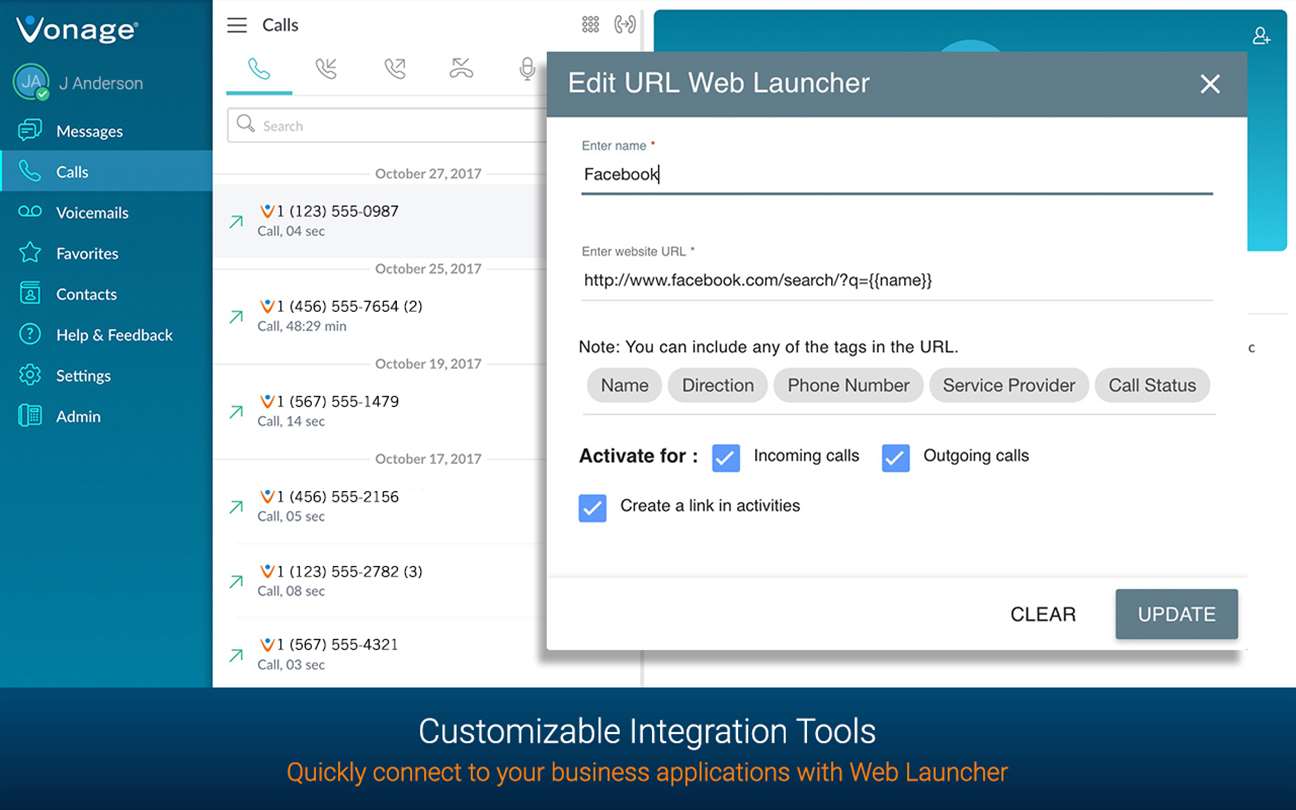Open Calls in the sidebar
1296x810 pixels.
point(106,171)
